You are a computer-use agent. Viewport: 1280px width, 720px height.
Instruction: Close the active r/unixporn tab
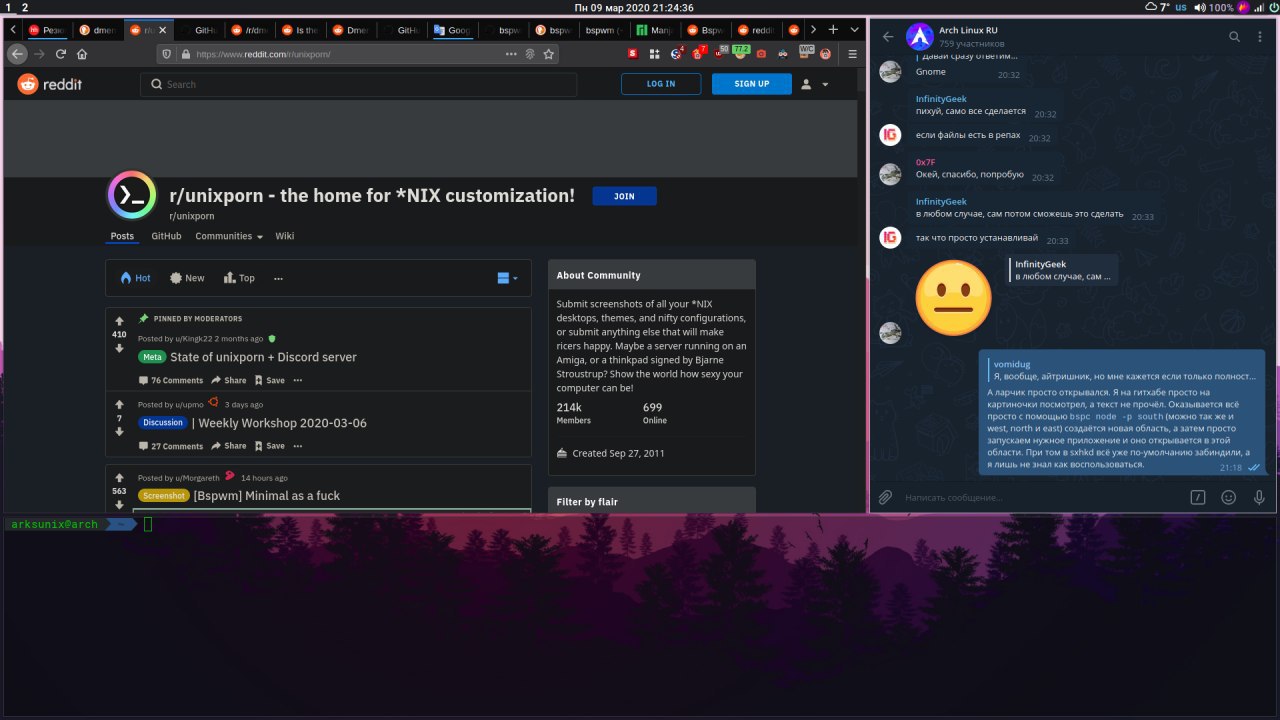click(x=164, y=30)
